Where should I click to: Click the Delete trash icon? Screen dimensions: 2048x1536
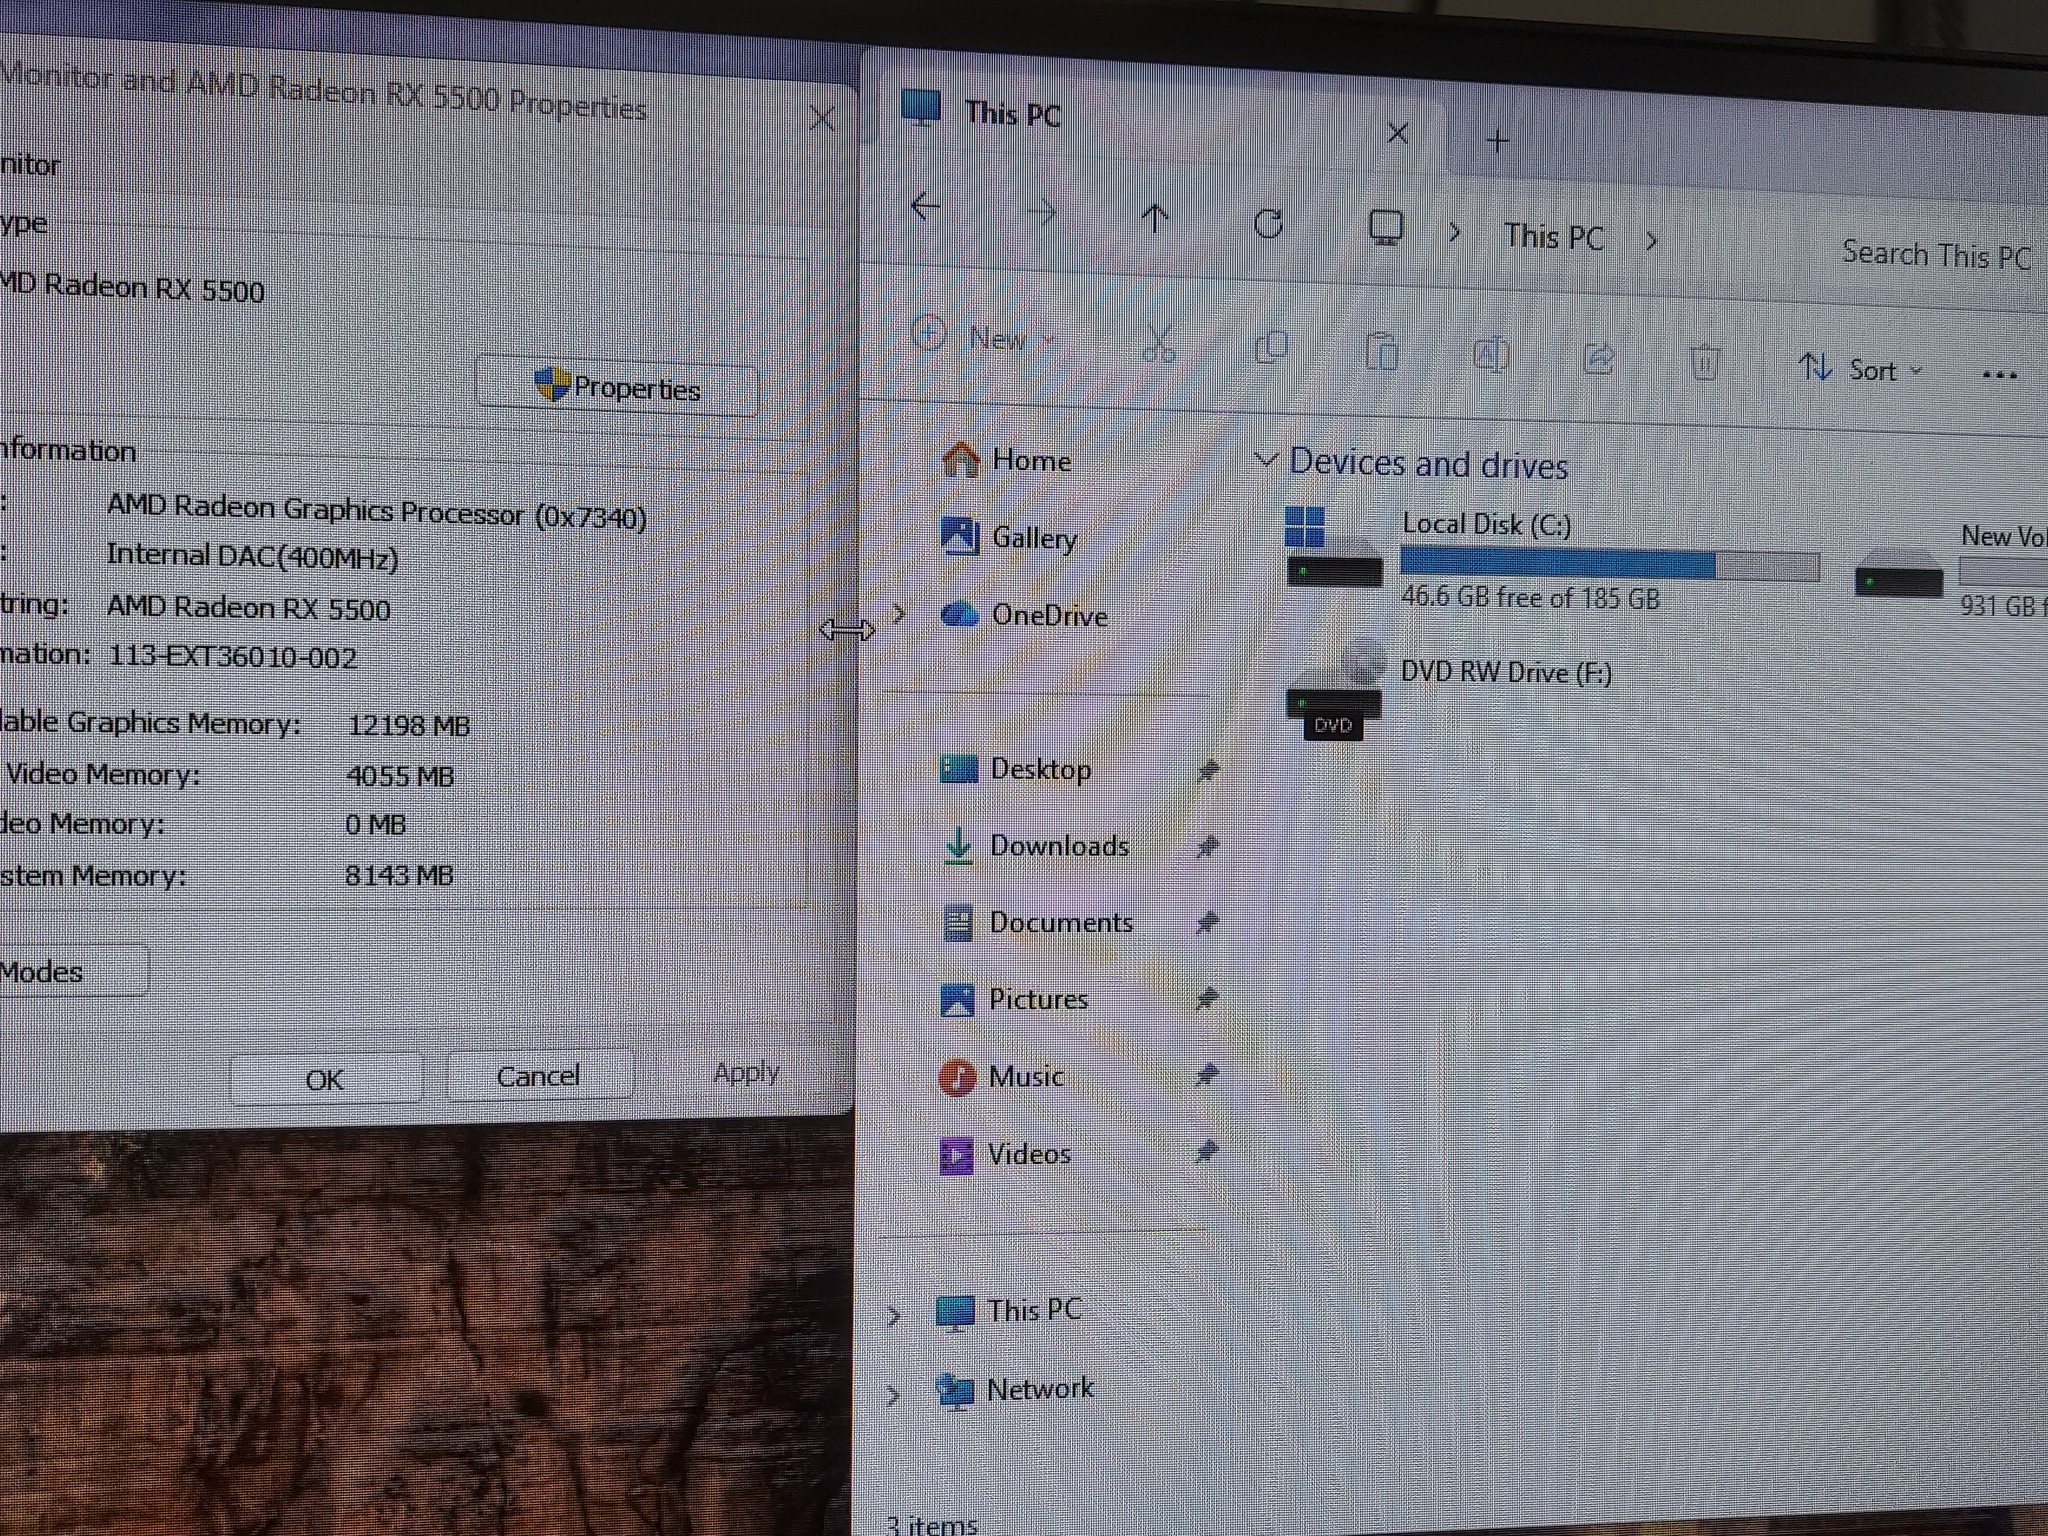(x=1705, y=362)
